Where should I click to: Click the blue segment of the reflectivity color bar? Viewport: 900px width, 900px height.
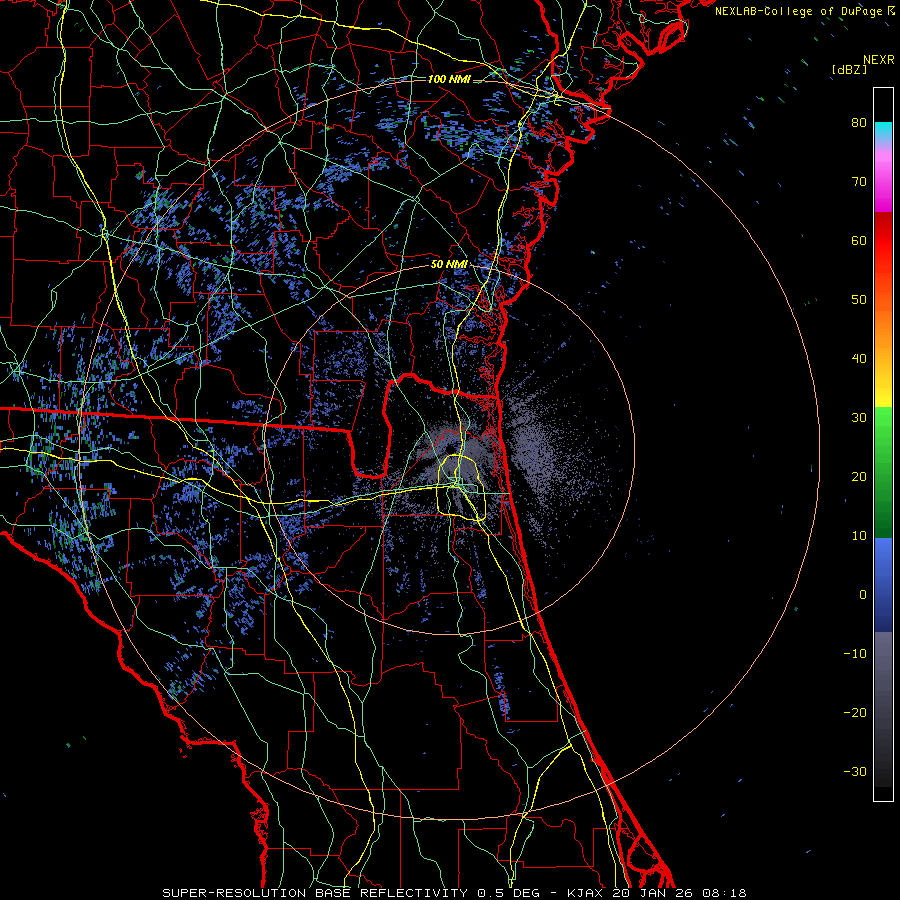tap(883, 585)
